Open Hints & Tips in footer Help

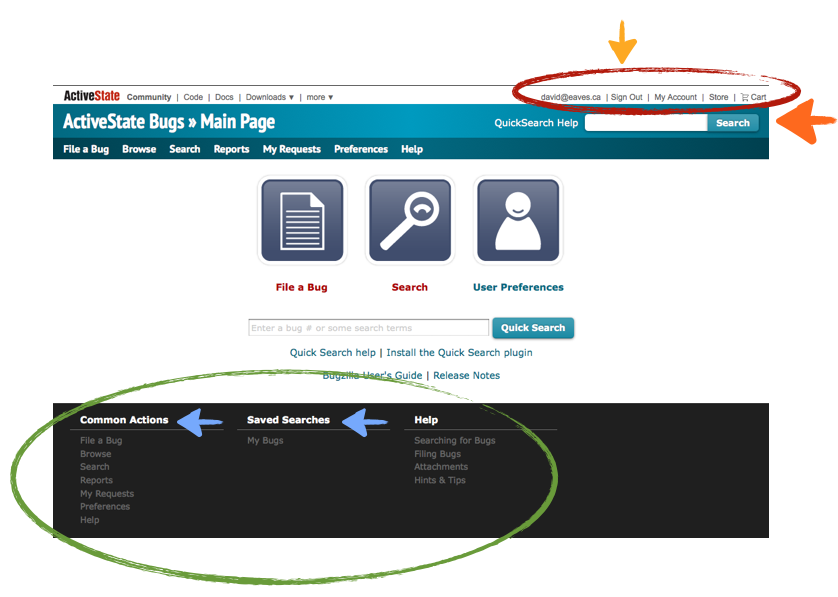[440, 481]
